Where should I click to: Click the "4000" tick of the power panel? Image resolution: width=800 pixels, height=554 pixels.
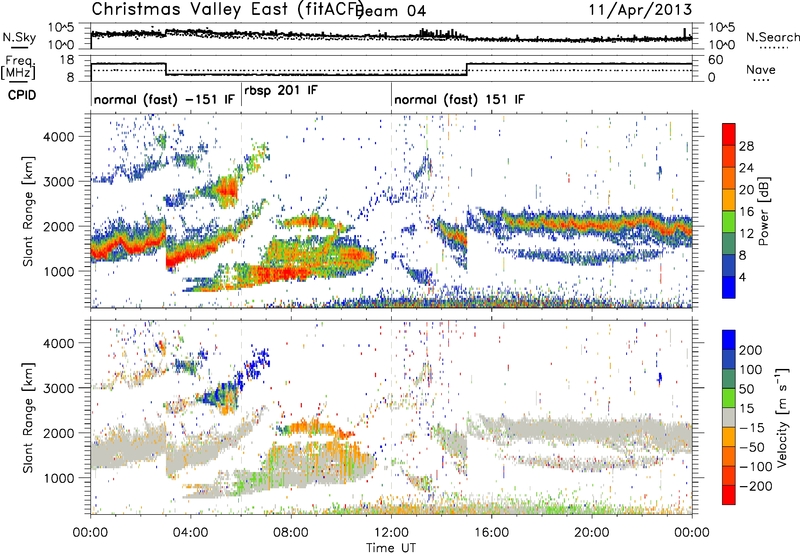(59, 137)
